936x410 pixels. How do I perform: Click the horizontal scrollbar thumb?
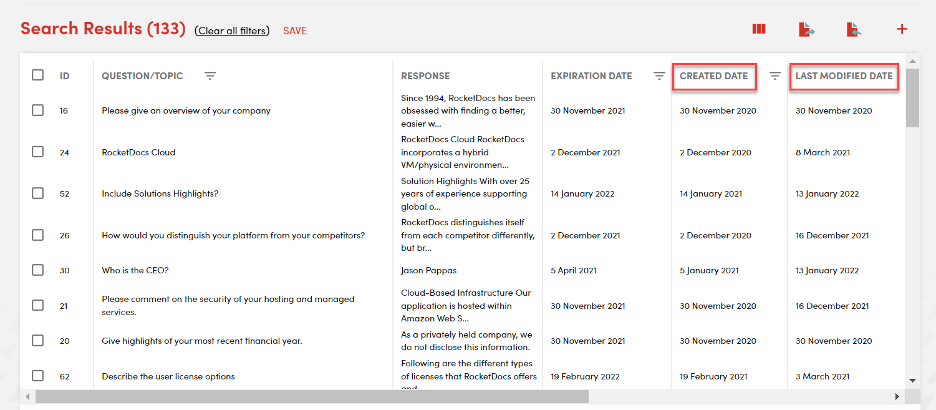pos(312,396)
